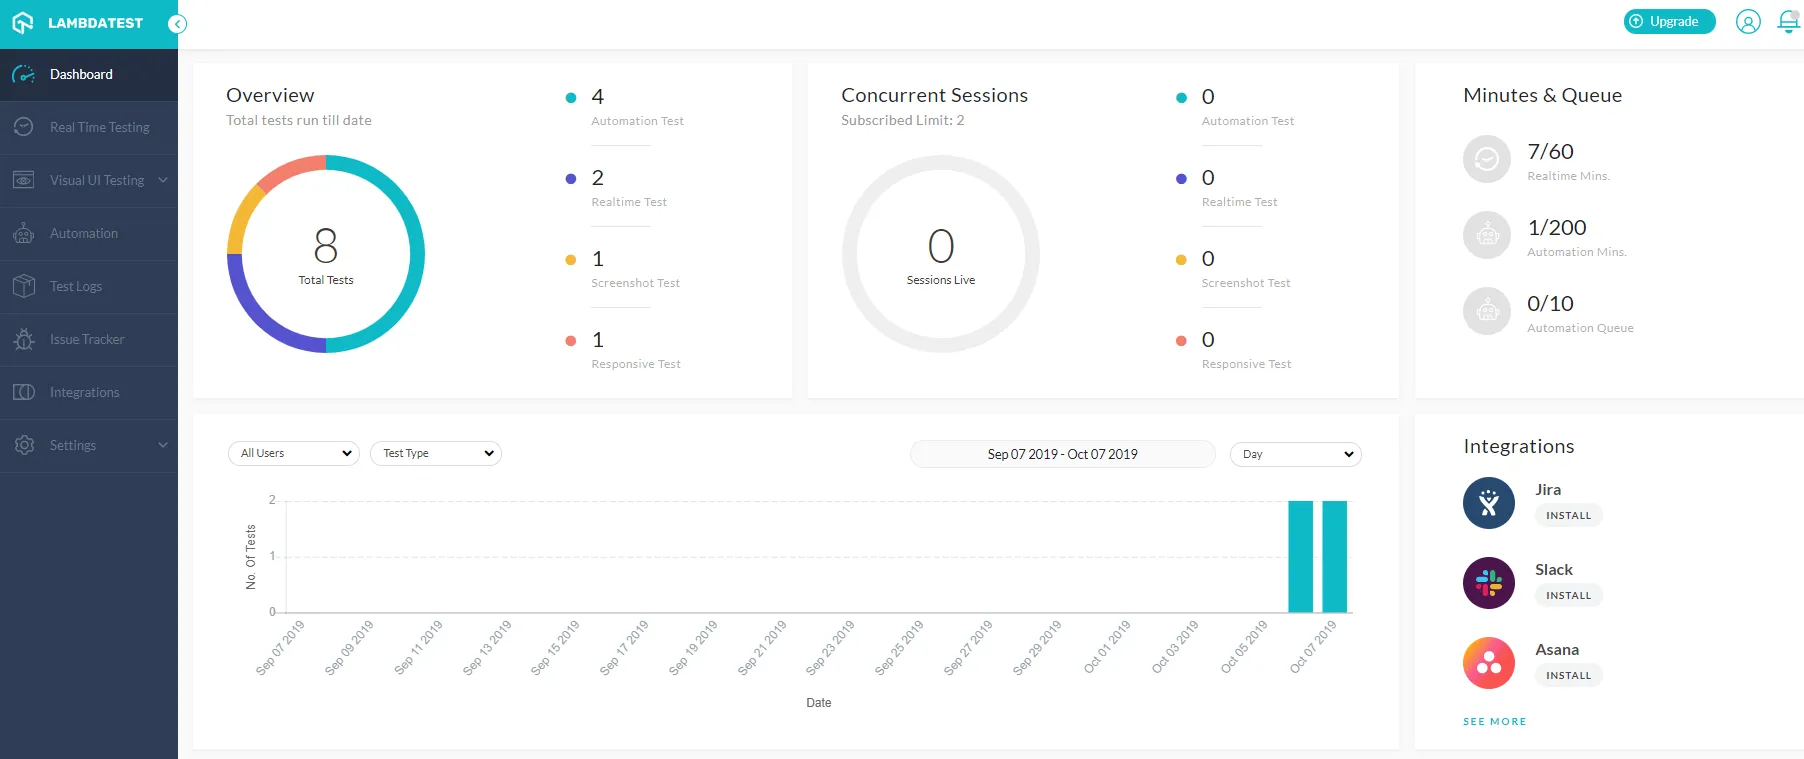
Task: Click the Slack integration icon
Action: coord(1488,583)
